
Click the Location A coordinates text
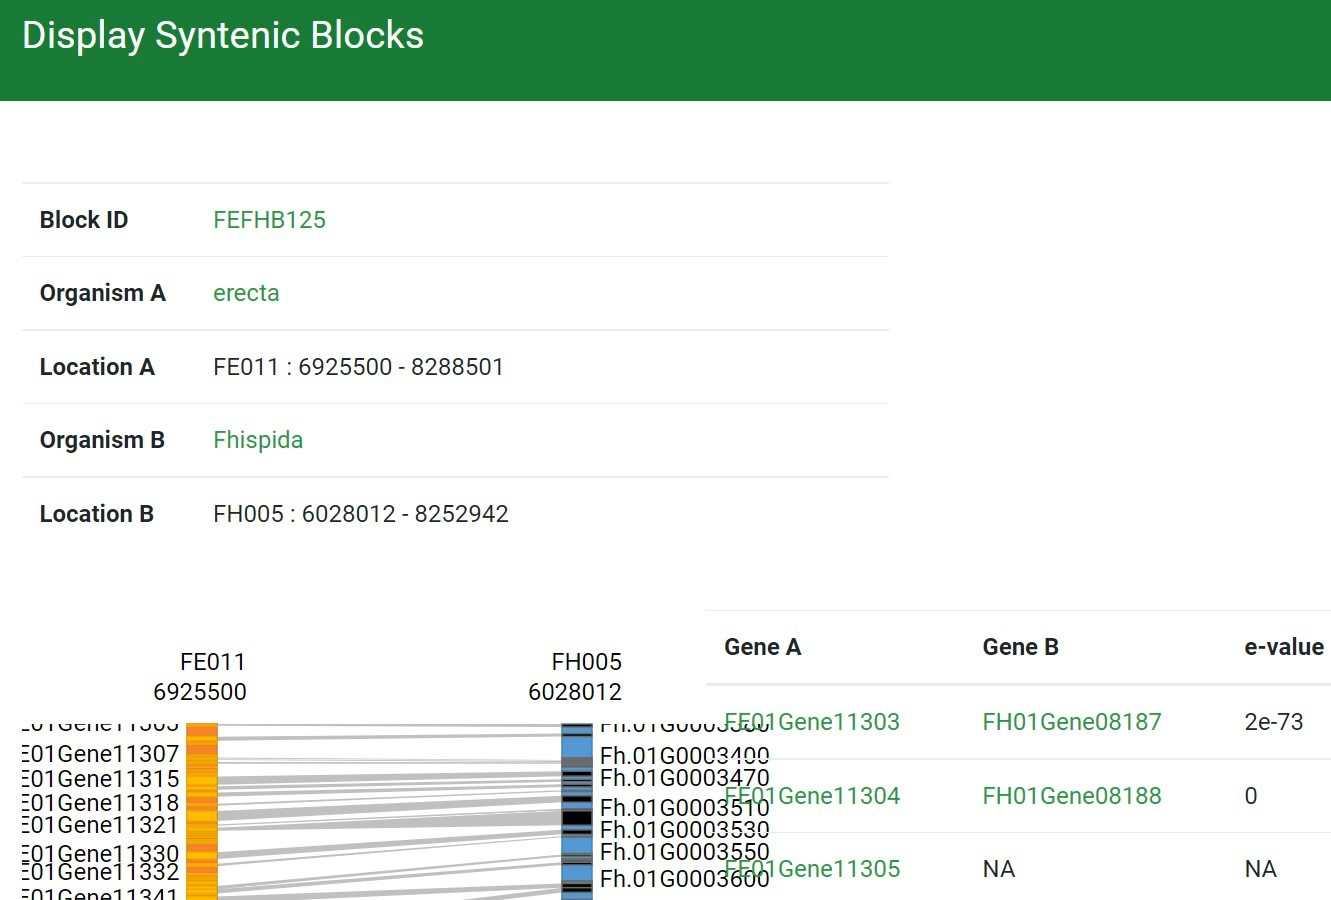358,367
